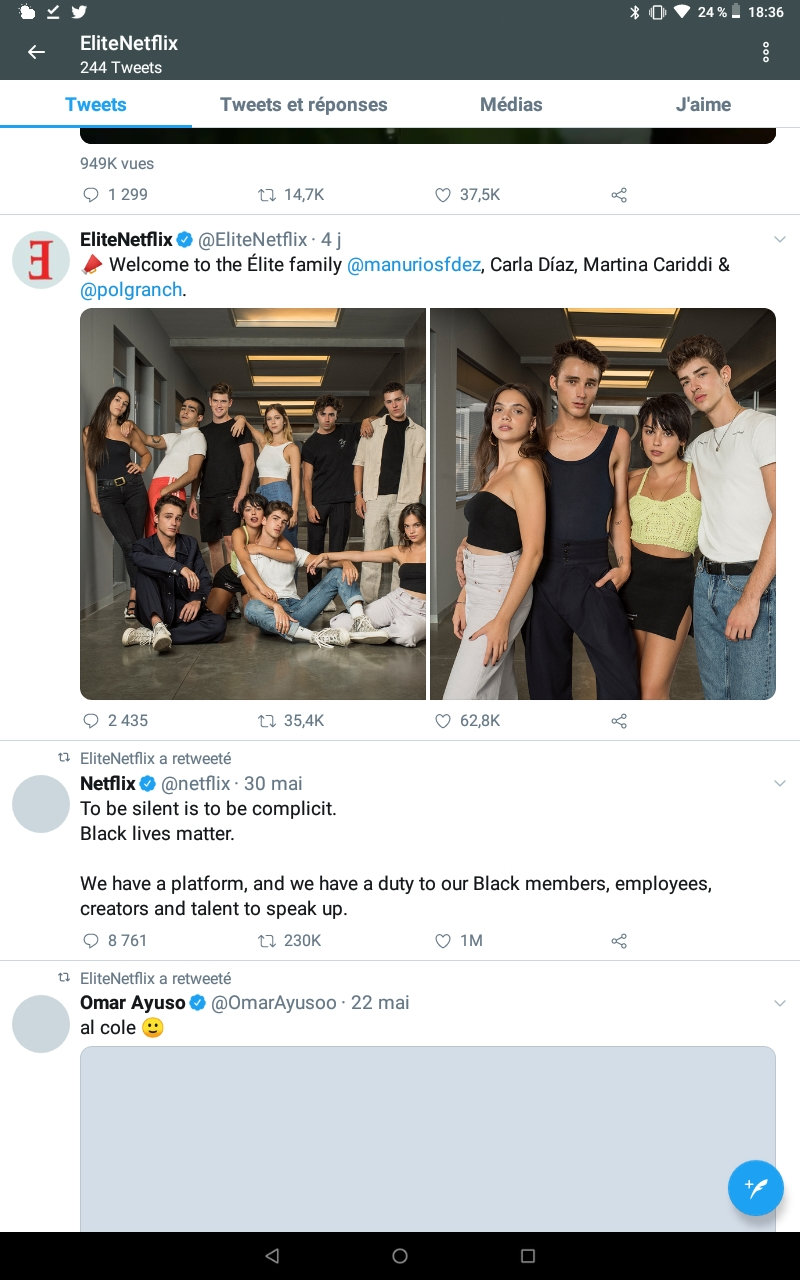This screenshot has width=800, height=1280.
Task: Retweet the Netflix Black lives matter tweet
Action: (x=267, y=940)
